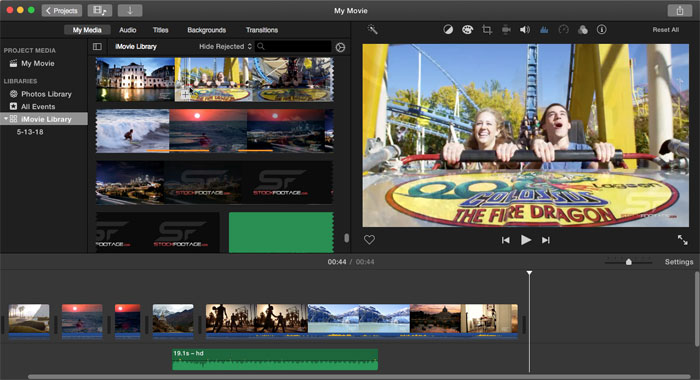The height and width of the screenshot is (380, 700).
Task: Select the mountain temple timeline clip
Action: point(173,321)
